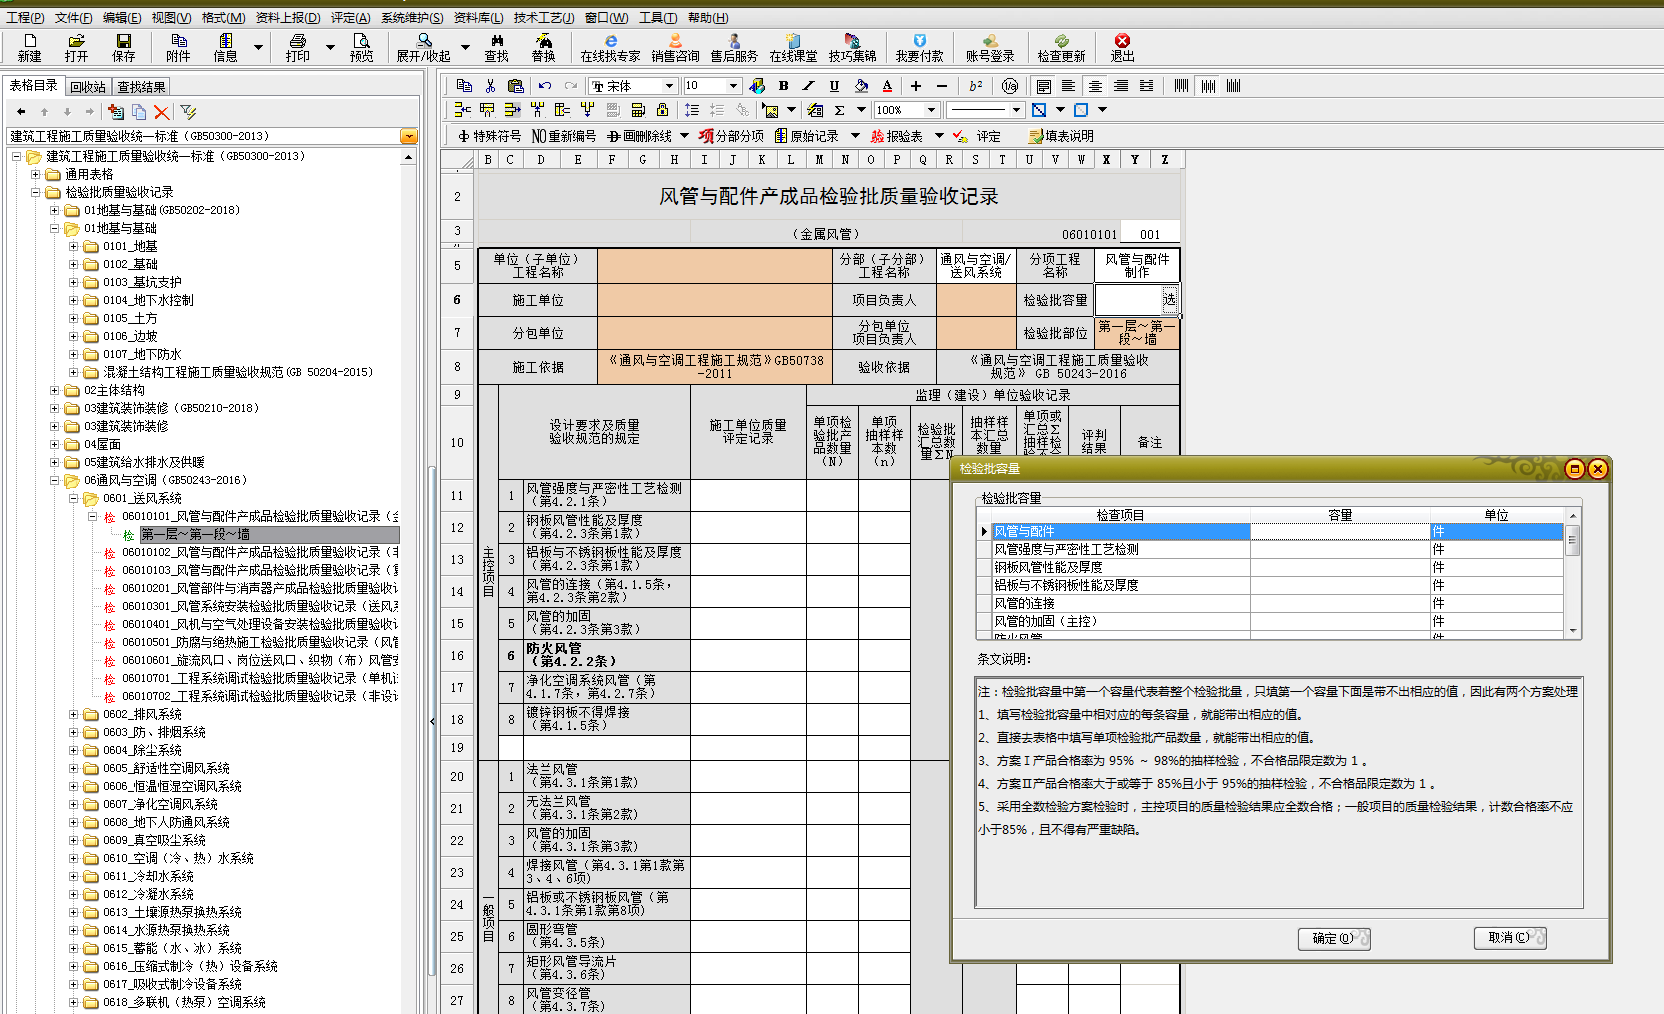Click 容量 cell for 风管与配件 row
The height and width of the screenshot is (1014, 1664).
click(1340, 531)
